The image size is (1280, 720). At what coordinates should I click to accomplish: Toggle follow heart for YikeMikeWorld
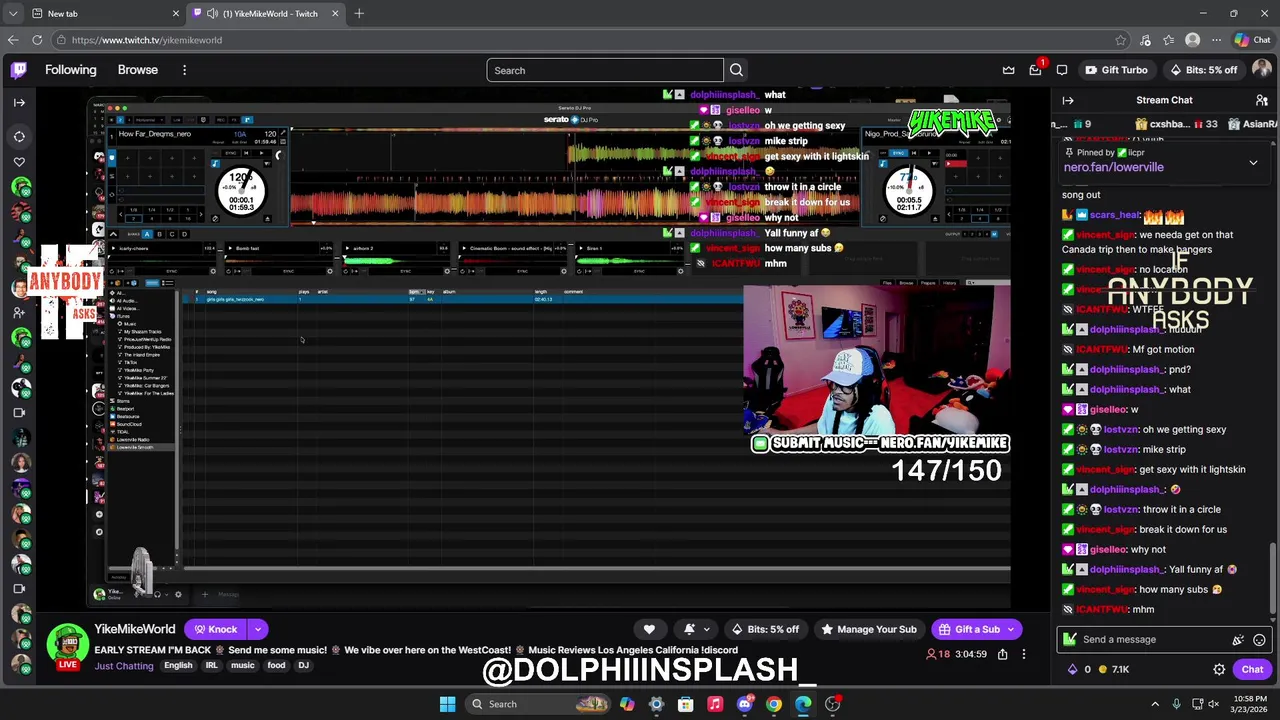click(x=649, y=629)
